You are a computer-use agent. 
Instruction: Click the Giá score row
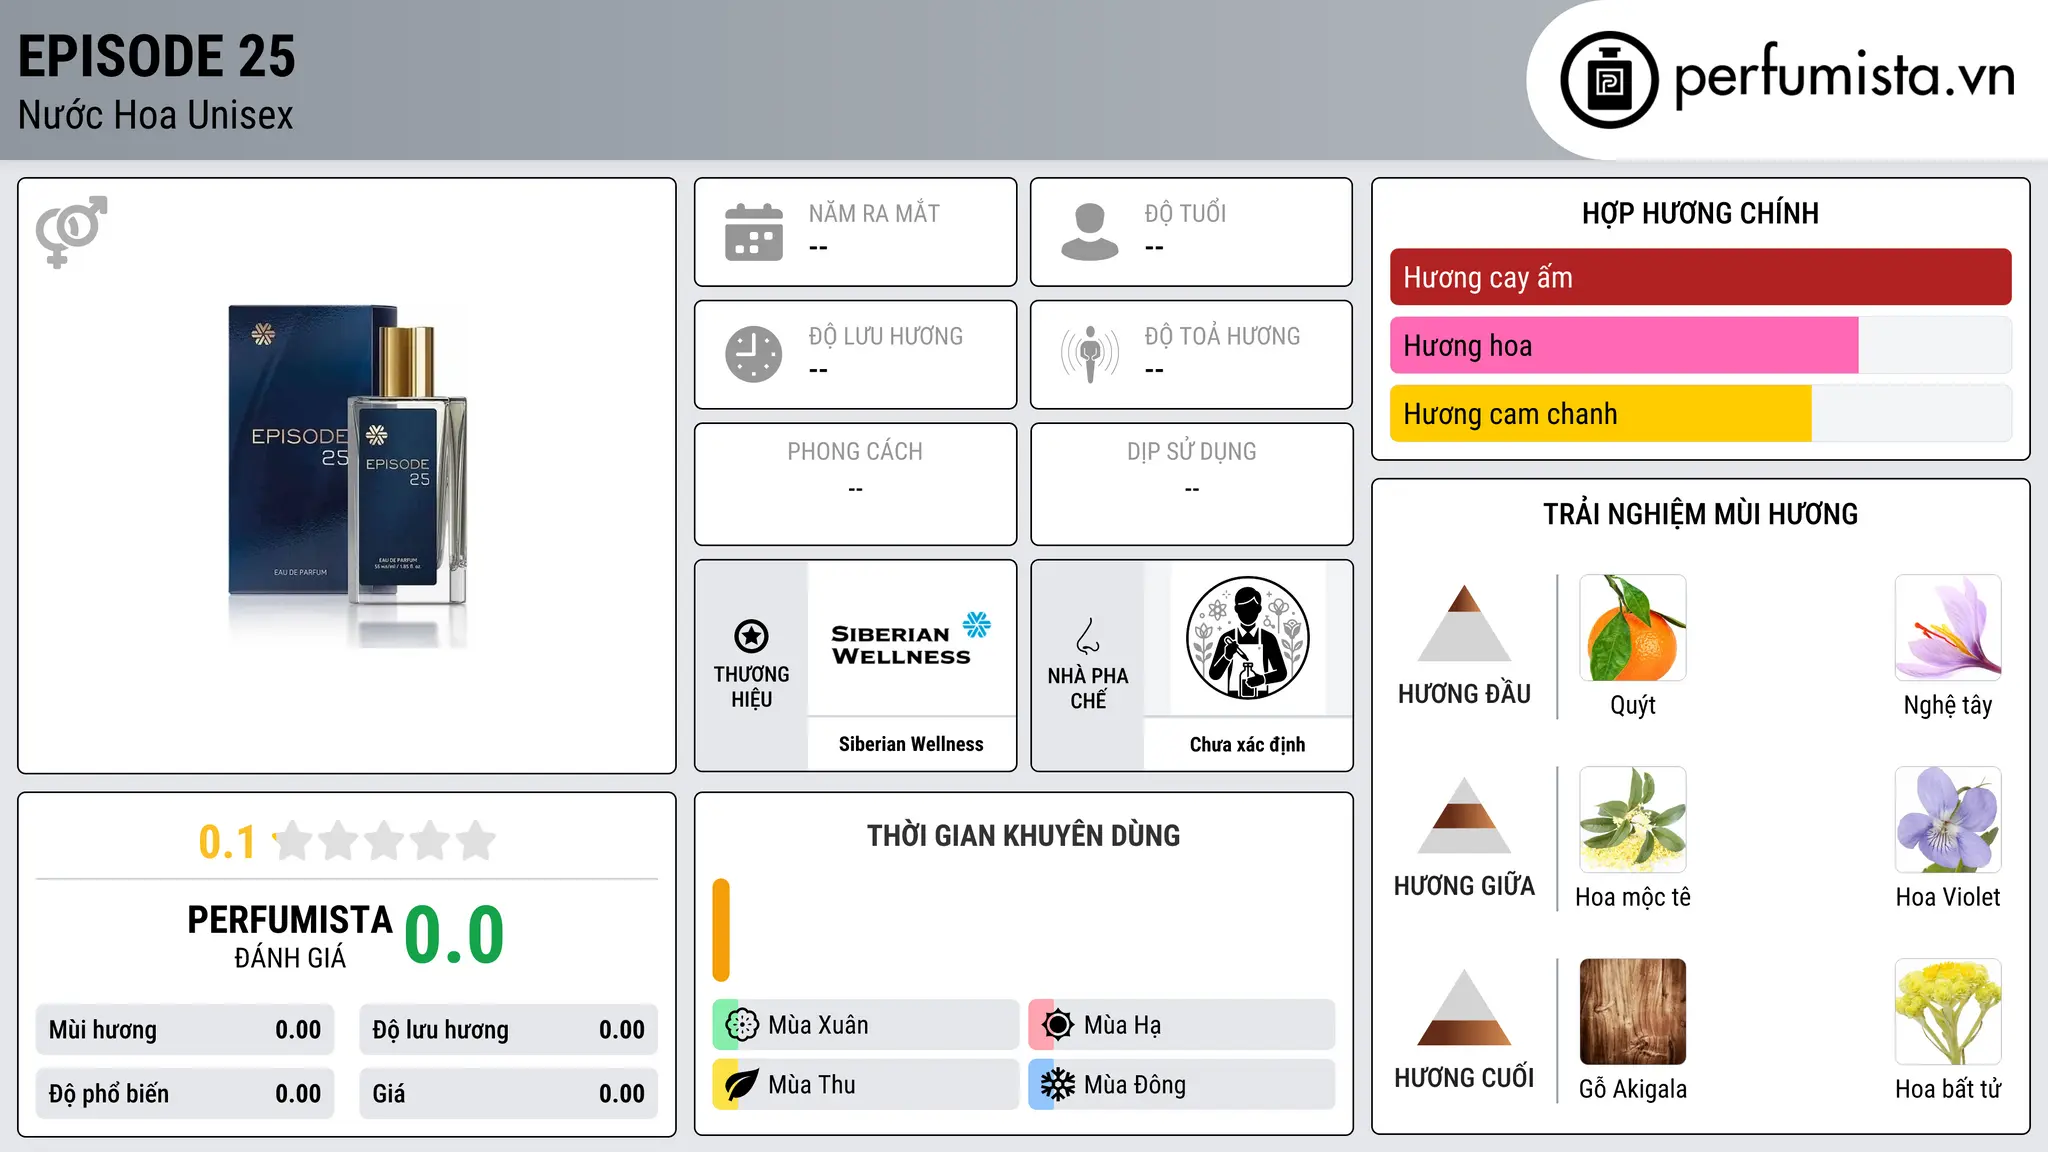click(x=508, y=1094)
